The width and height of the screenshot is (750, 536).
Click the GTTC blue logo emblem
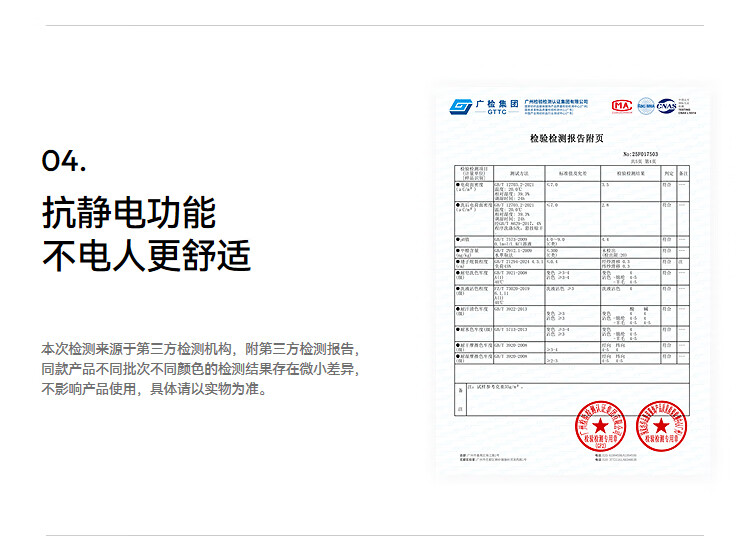[x=461, y=106]
